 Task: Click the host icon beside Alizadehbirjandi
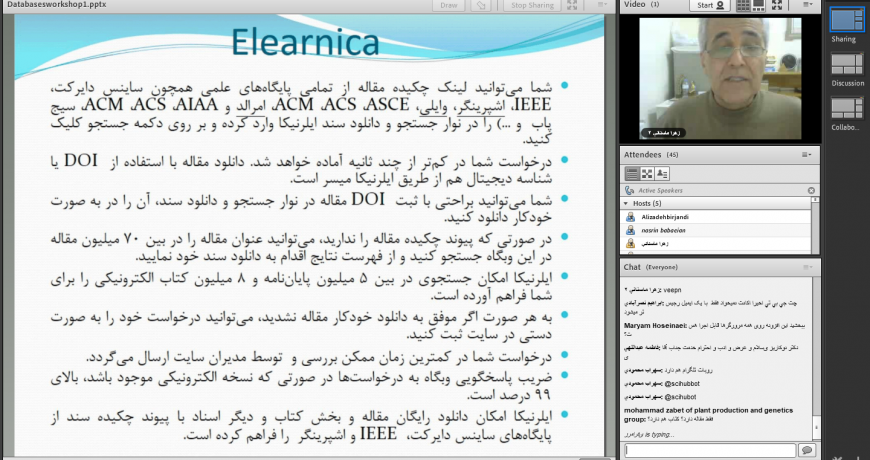[630, 217]
